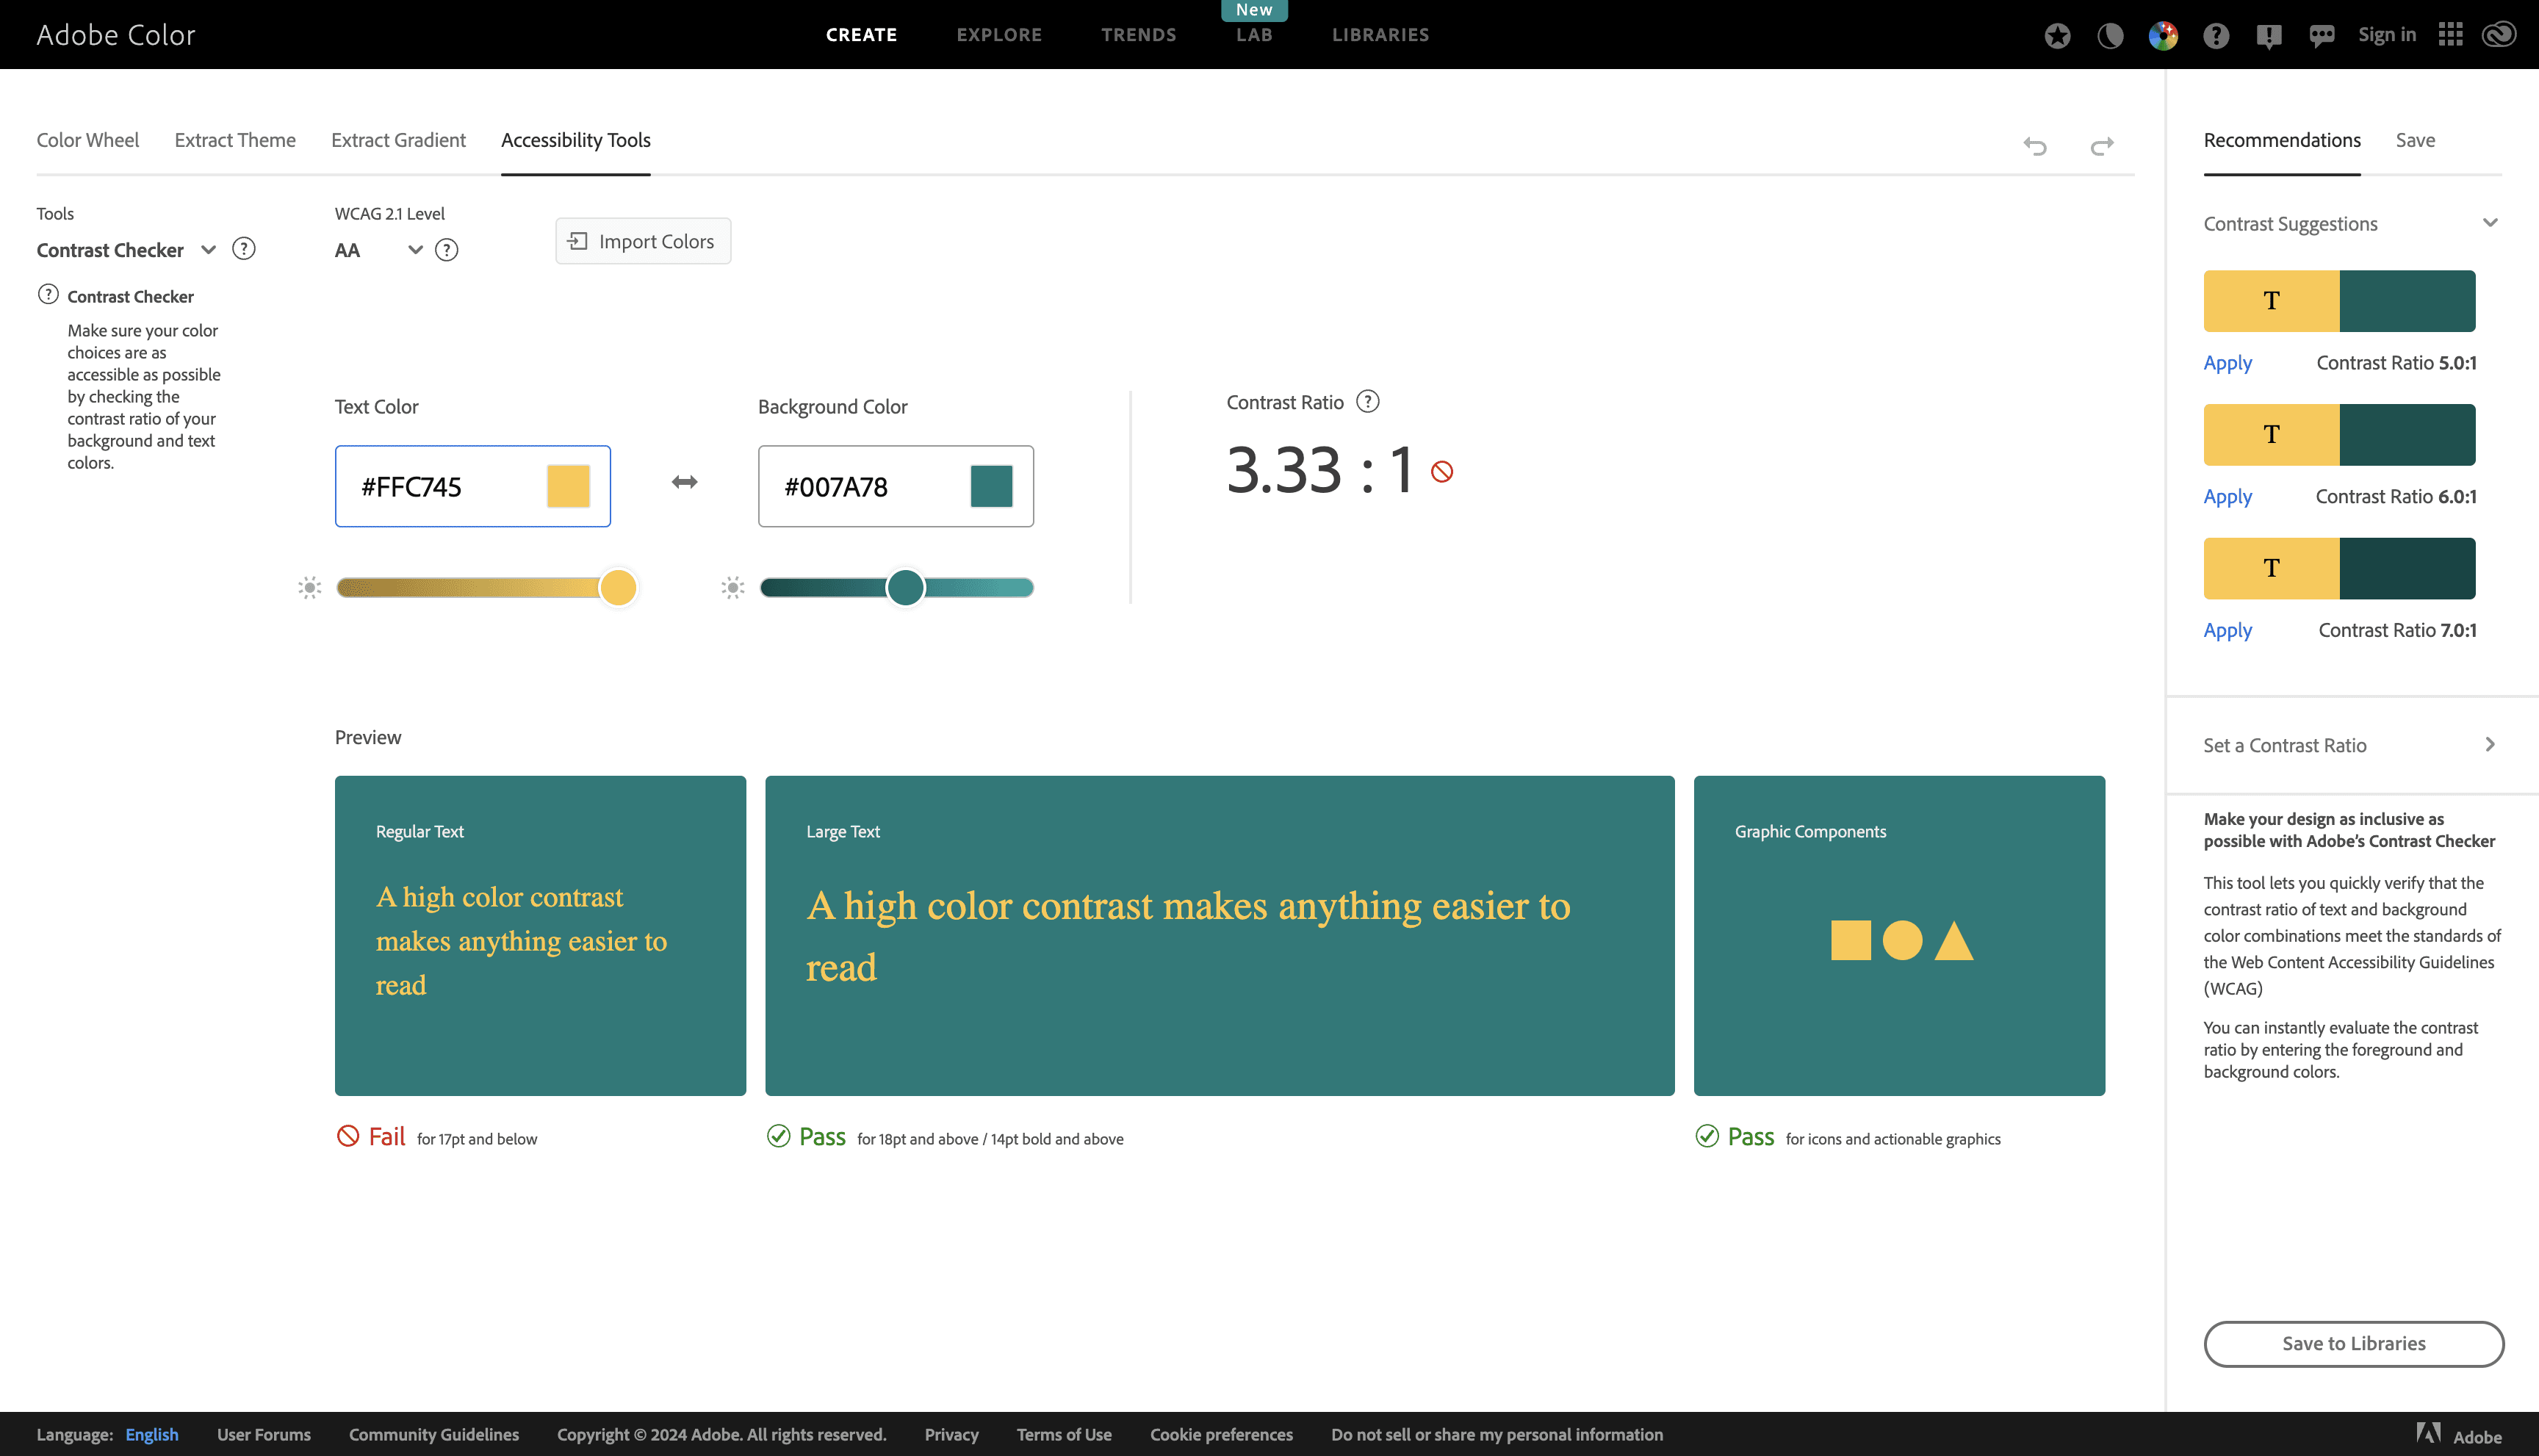The height and width of the screenshot is (1456, 2539).
Task: Apply the 6.0:1 contrast suggestion
Action: [x=2228, y=496]
